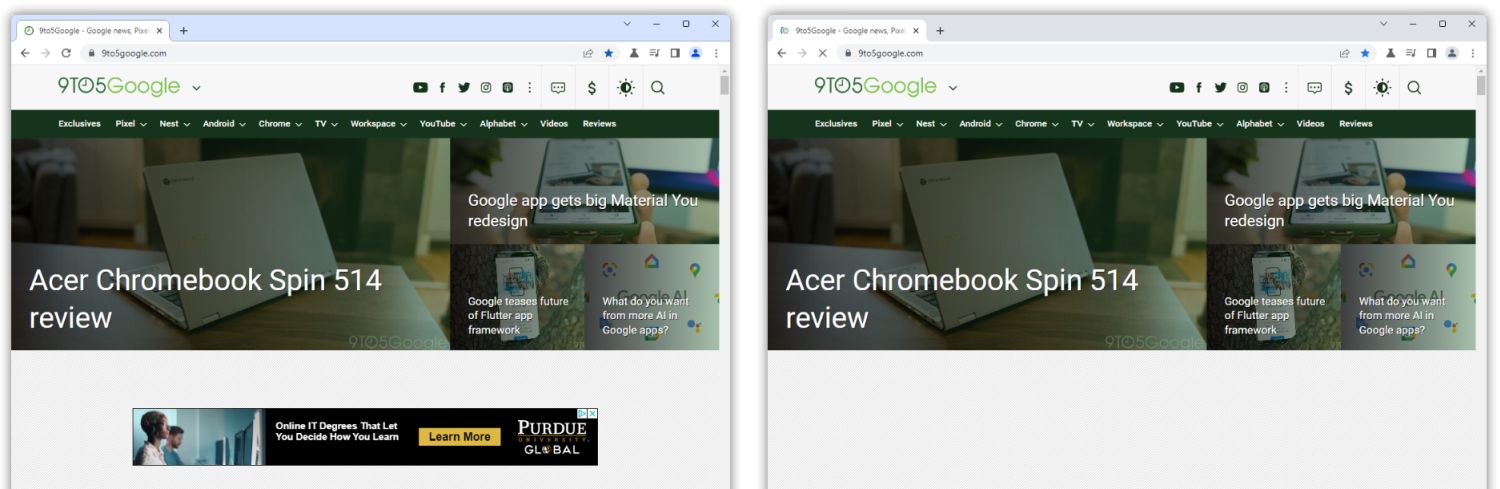Click the bookmark star in right window address bar

[x=1365, y=54]
